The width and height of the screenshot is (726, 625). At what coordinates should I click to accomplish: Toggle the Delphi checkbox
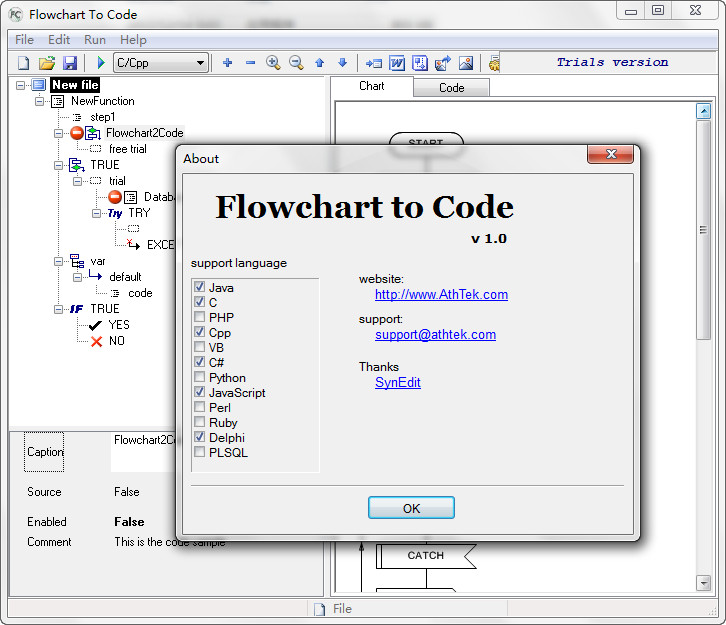200,437
